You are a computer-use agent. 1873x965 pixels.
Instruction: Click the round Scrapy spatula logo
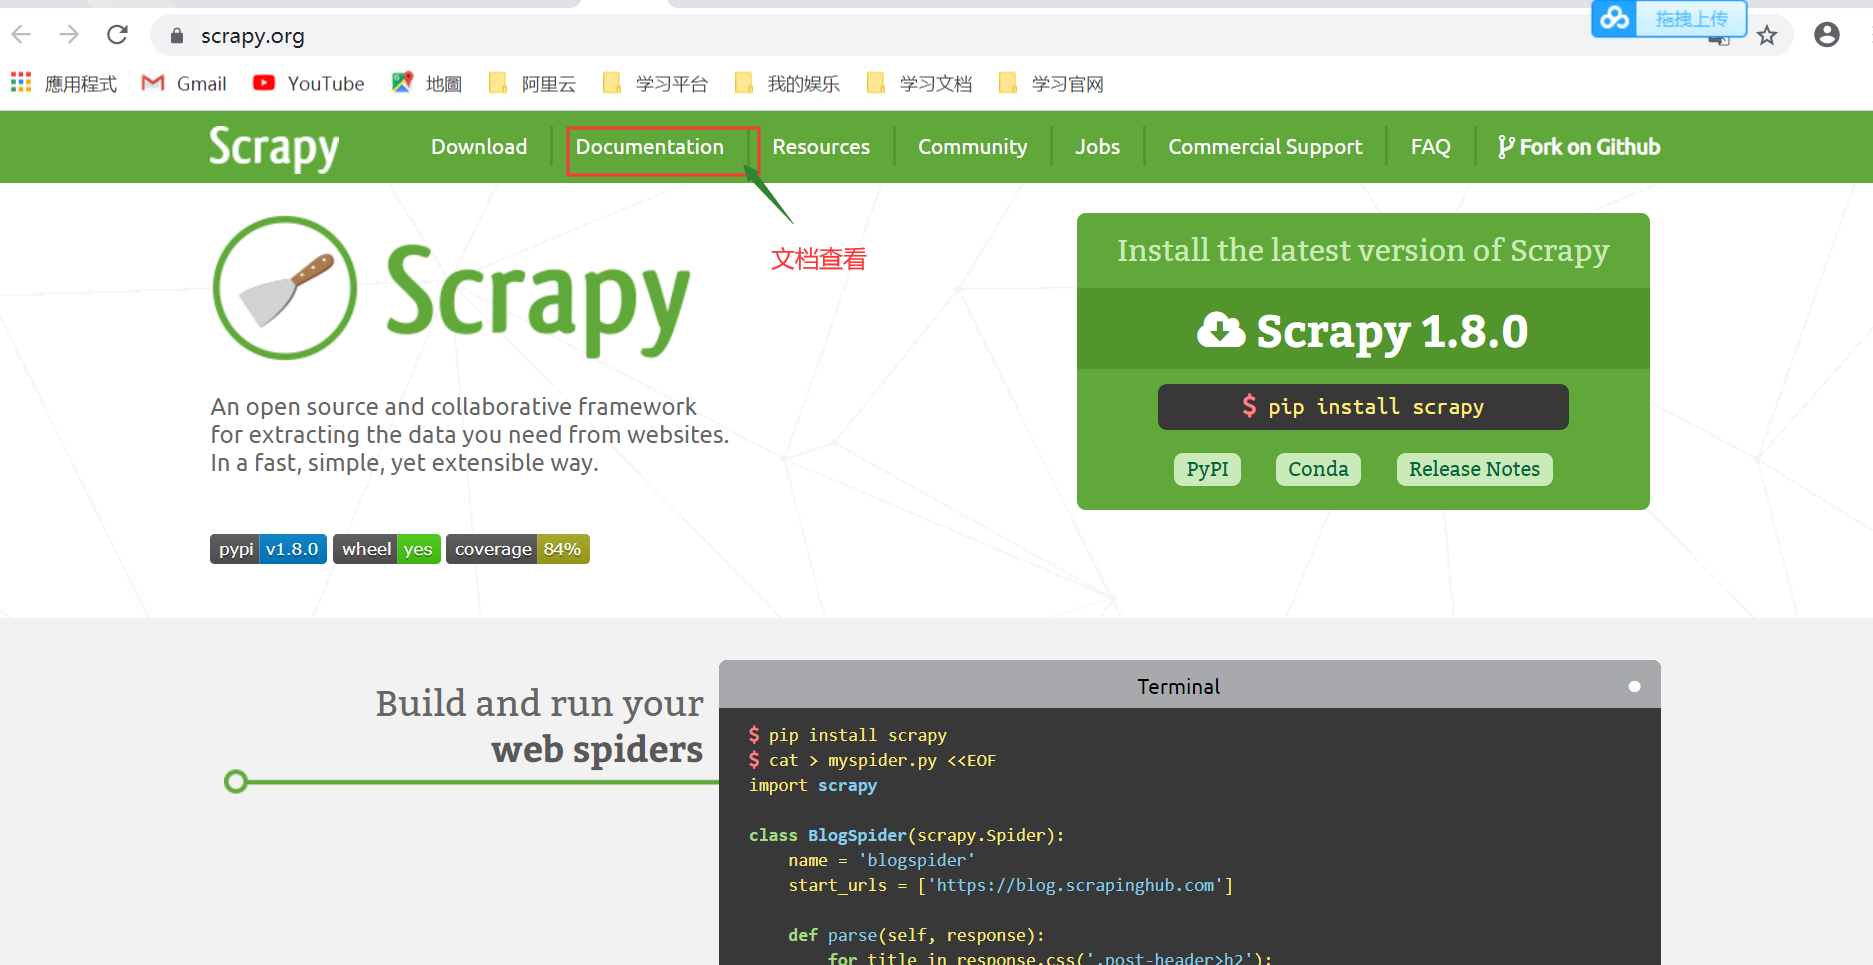(x=285, y=288)
